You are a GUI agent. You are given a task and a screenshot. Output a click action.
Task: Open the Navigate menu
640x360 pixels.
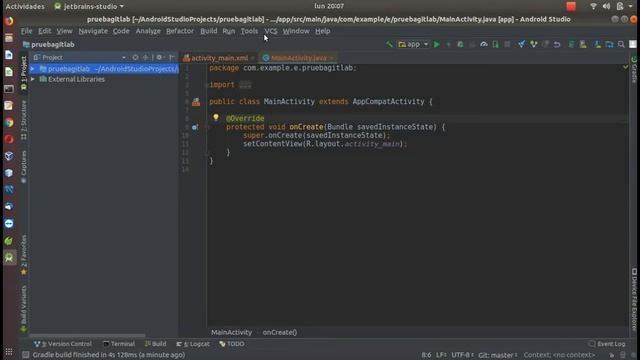(x=93, y=31)
